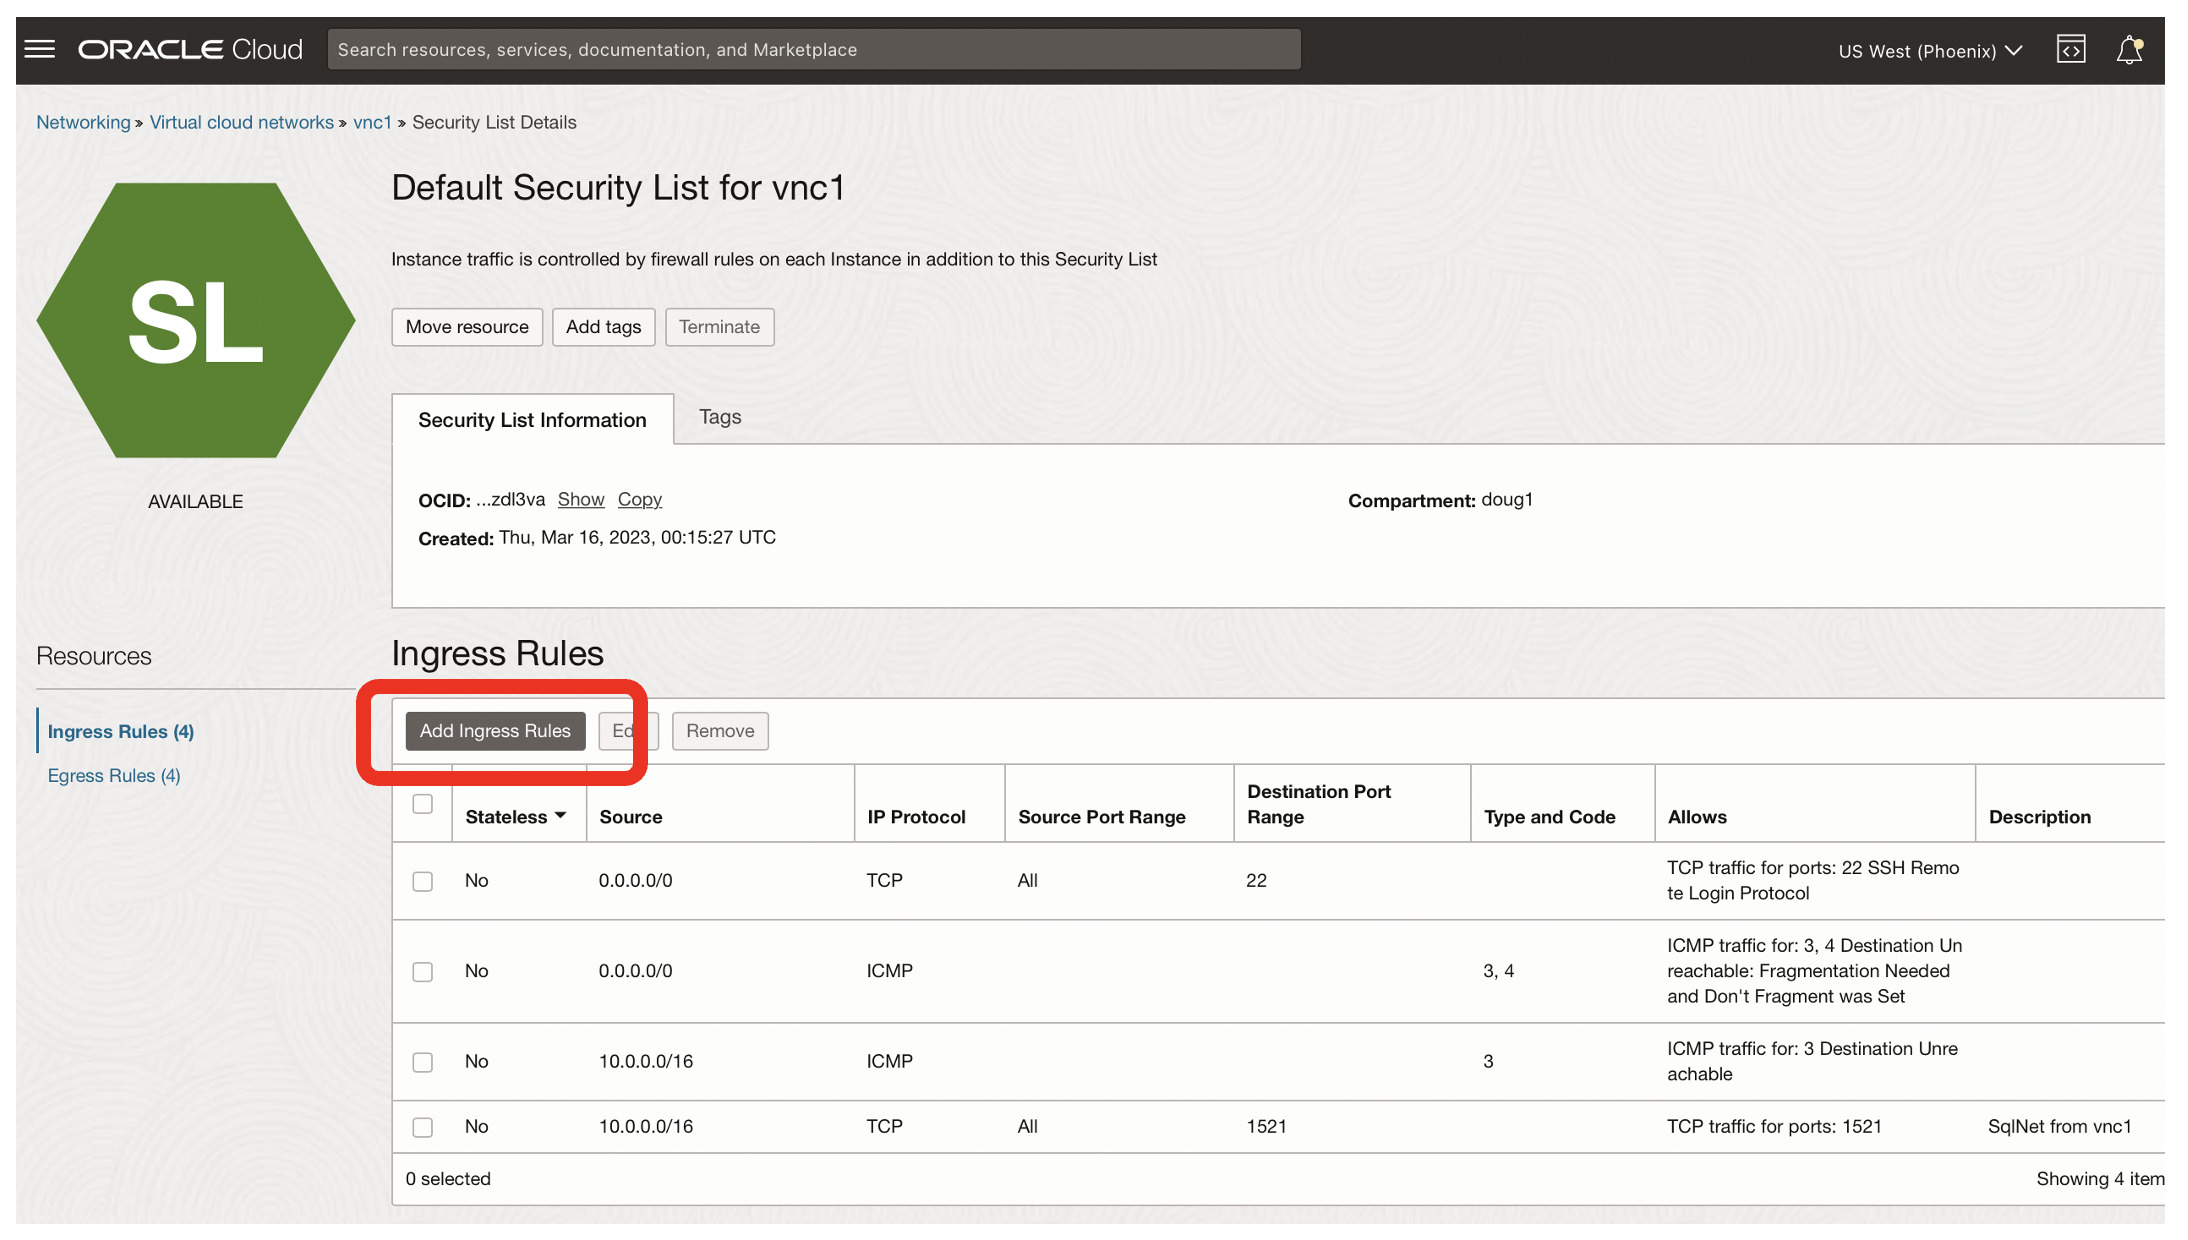Click the Stateless column sort arrow
Viewport: 2188px width, 1240px height.
coord(561,816)
